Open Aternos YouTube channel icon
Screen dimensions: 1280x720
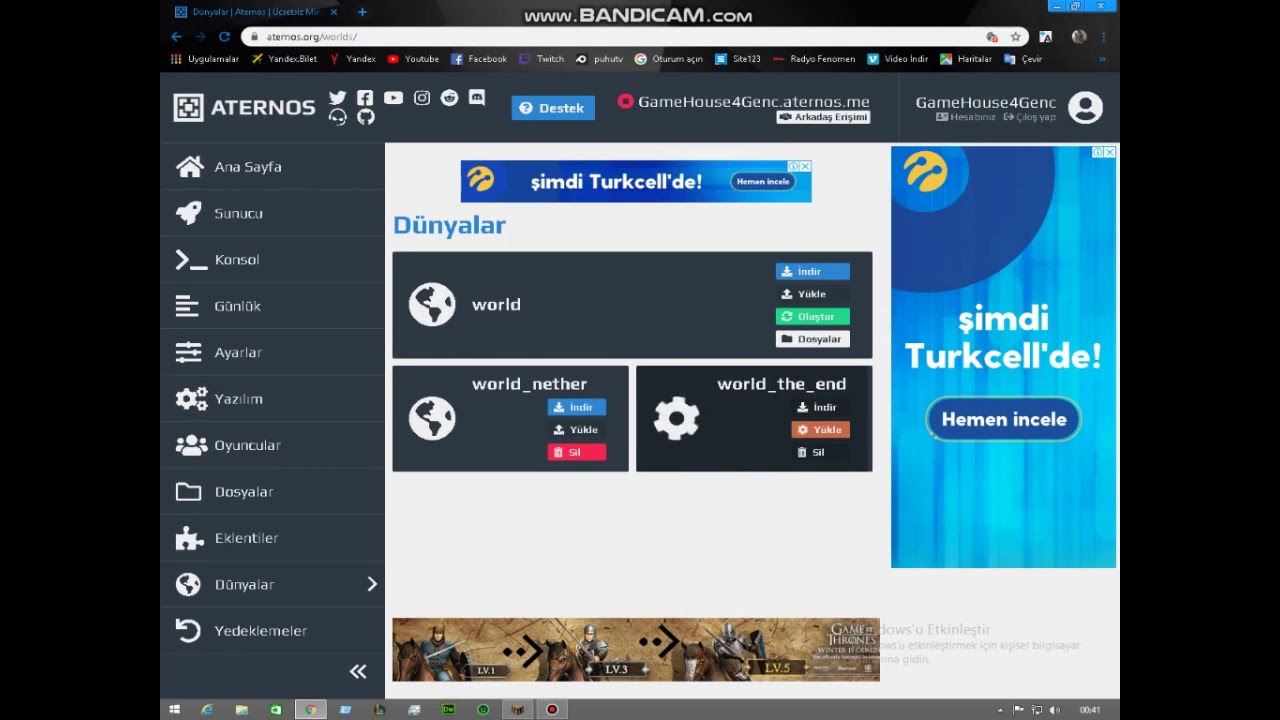(393, 98)
